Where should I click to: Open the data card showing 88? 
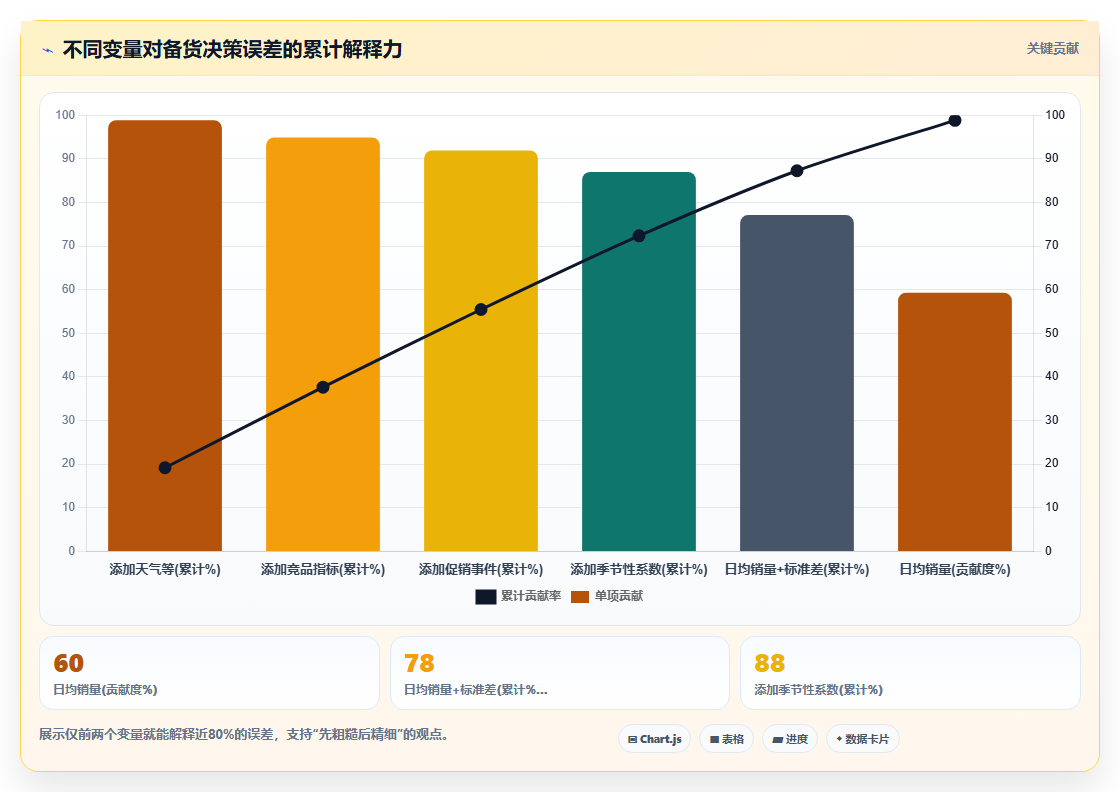[910, 673]
